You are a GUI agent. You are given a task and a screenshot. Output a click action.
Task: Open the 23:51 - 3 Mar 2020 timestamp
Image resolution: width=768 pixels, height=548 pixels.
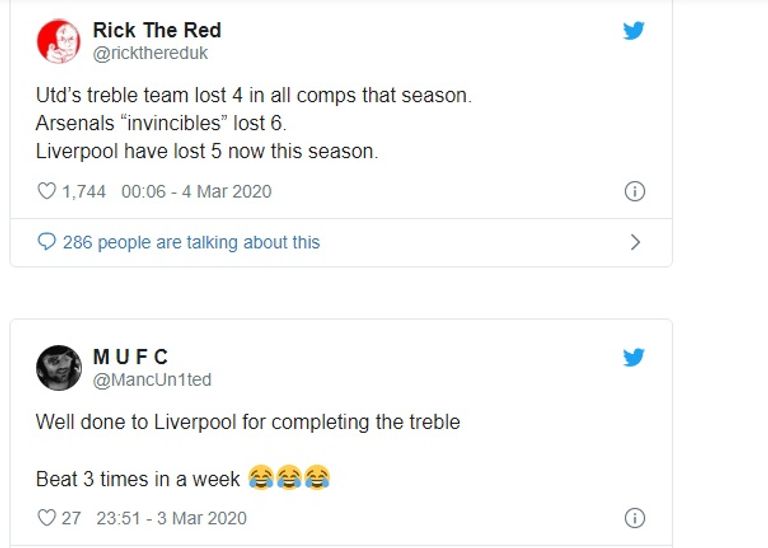point(171,518)
